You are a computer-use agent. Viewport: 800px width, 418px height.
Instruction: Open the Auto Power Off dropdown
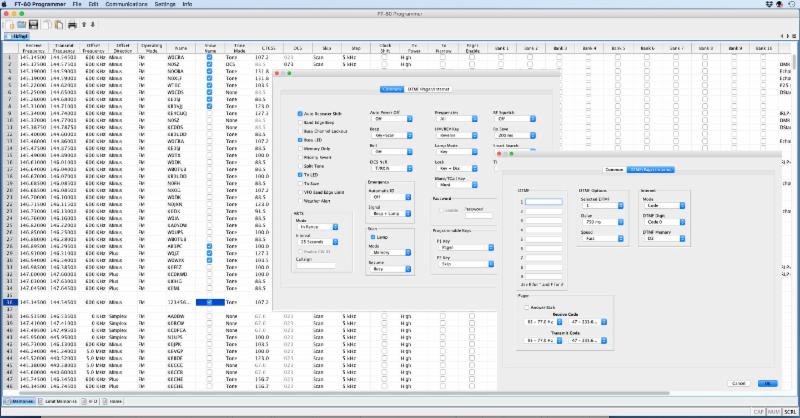pos(390,119)
